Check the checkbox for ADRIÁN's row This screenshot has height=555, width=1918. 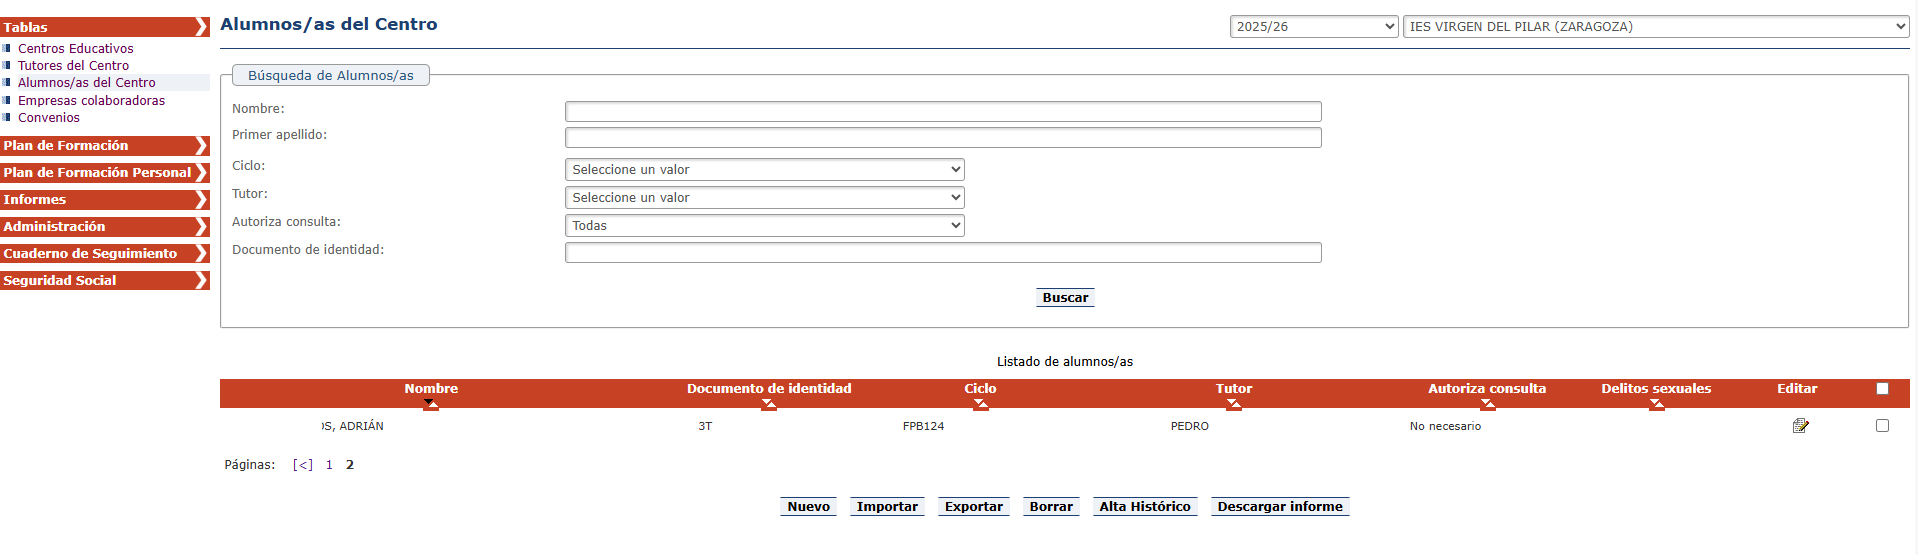pos(1882,426)
